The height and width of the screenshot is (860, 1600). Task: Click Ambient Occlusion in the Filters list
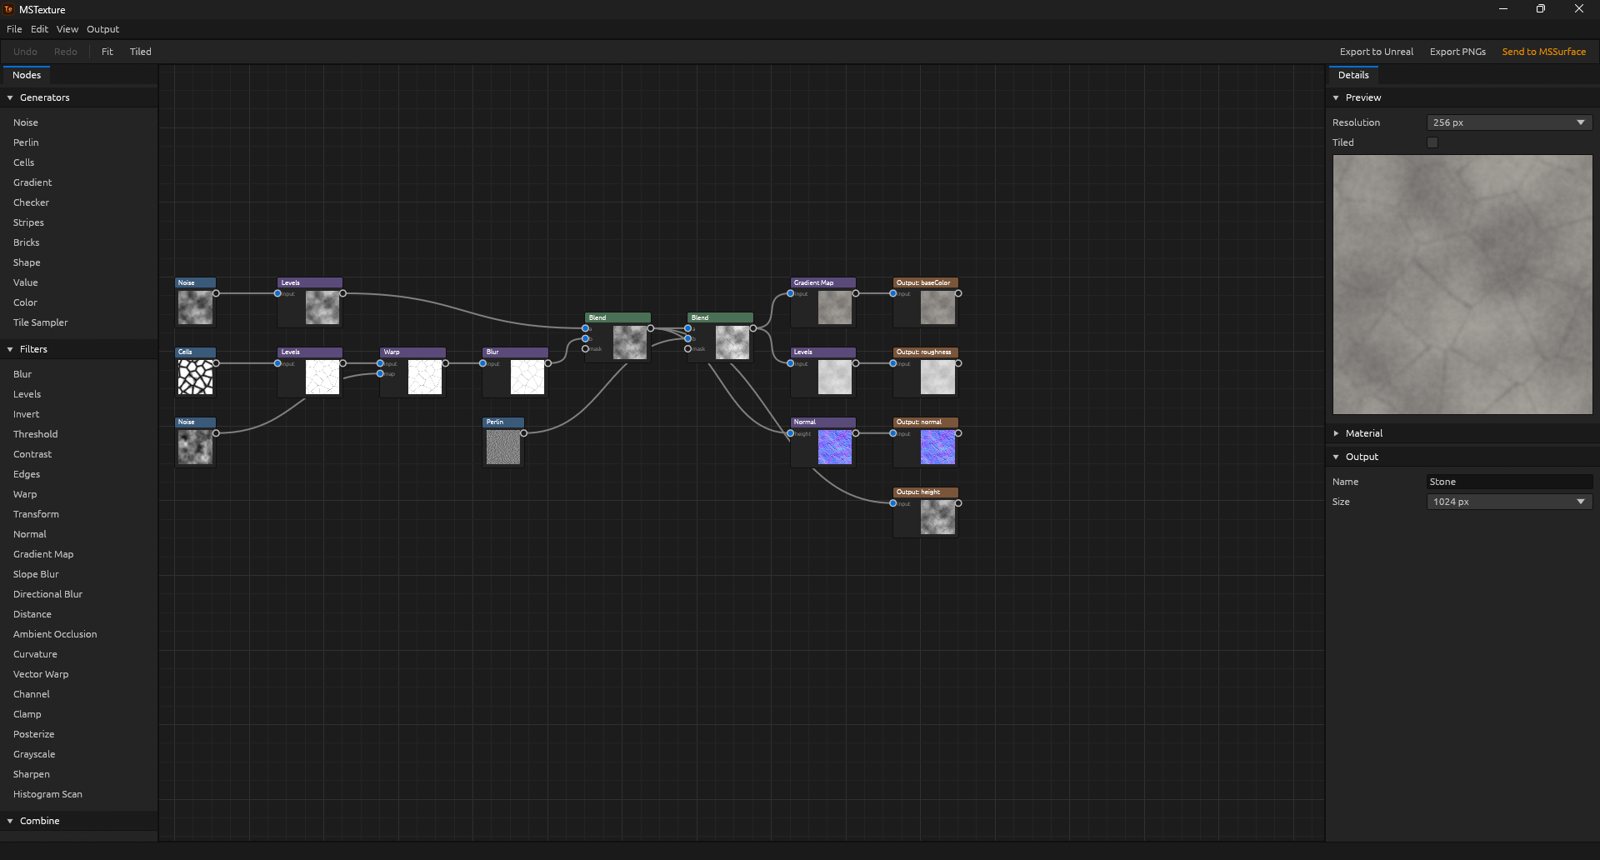(x=55, y=634)
